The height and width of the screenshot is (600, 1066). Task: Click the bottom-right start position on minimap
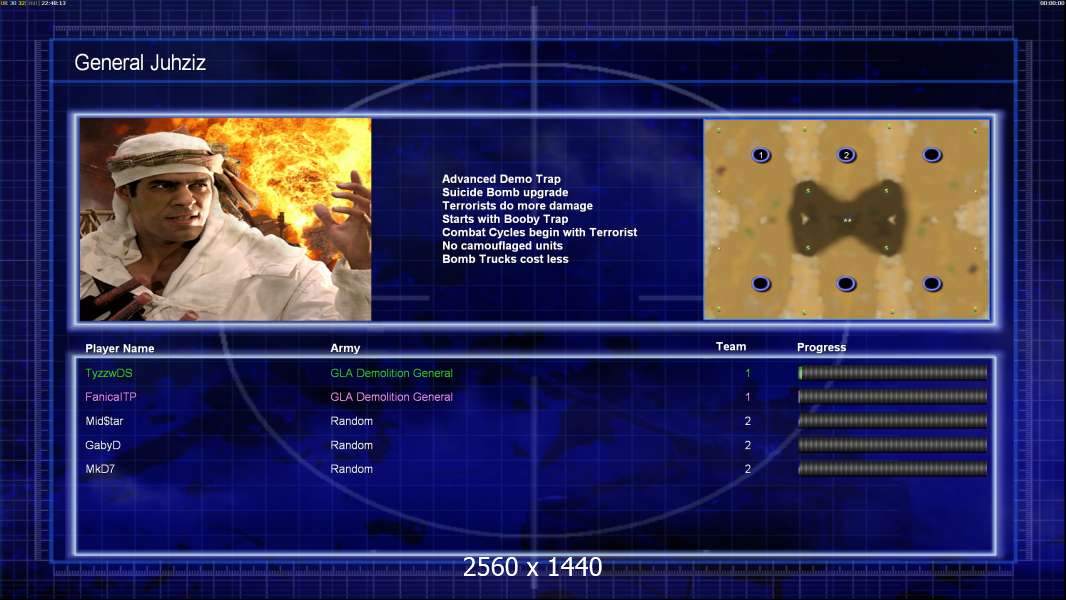coord(932,283)
